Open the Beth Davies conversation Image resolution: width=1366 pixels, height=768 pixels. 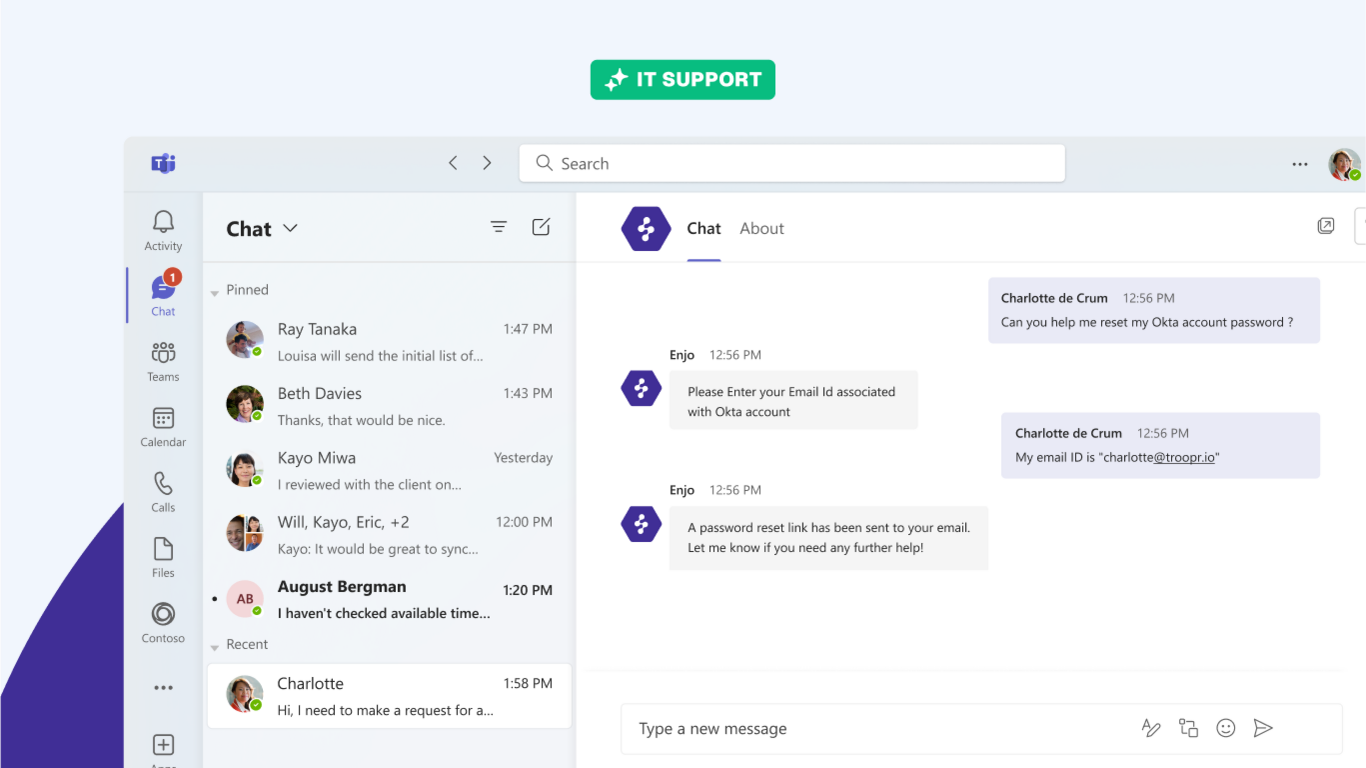point(389,406)
